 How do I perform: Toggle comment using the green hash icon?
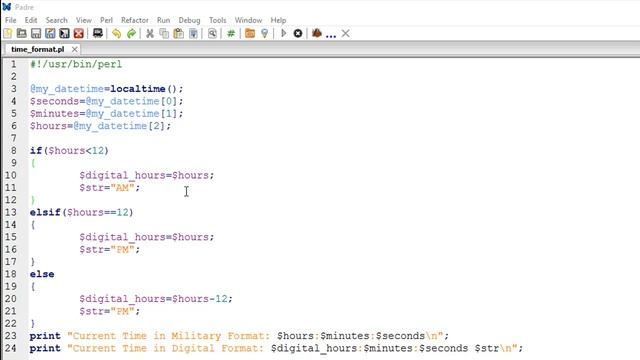231,33
